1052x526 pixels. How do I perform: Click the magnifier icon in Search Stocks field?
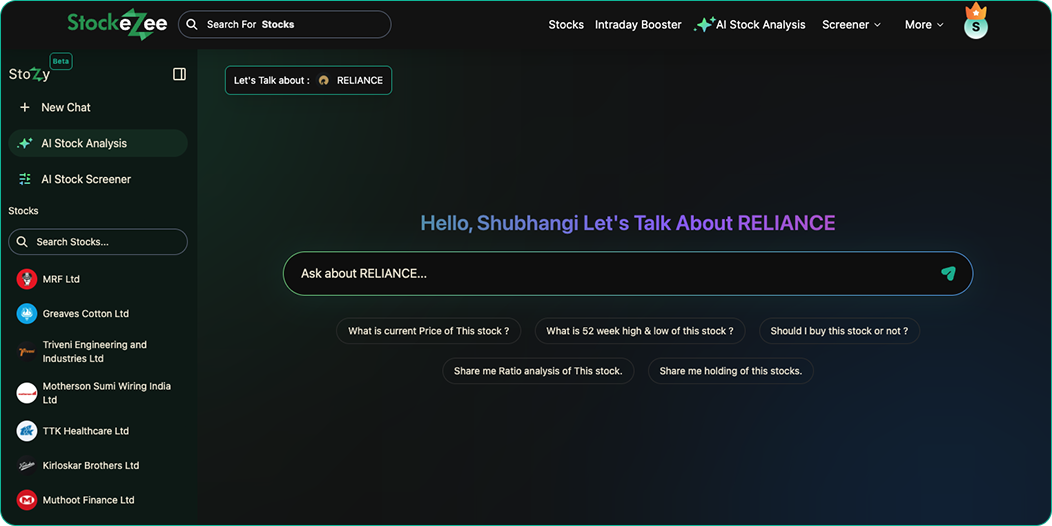pyautogui.click(x=22, y=242)
